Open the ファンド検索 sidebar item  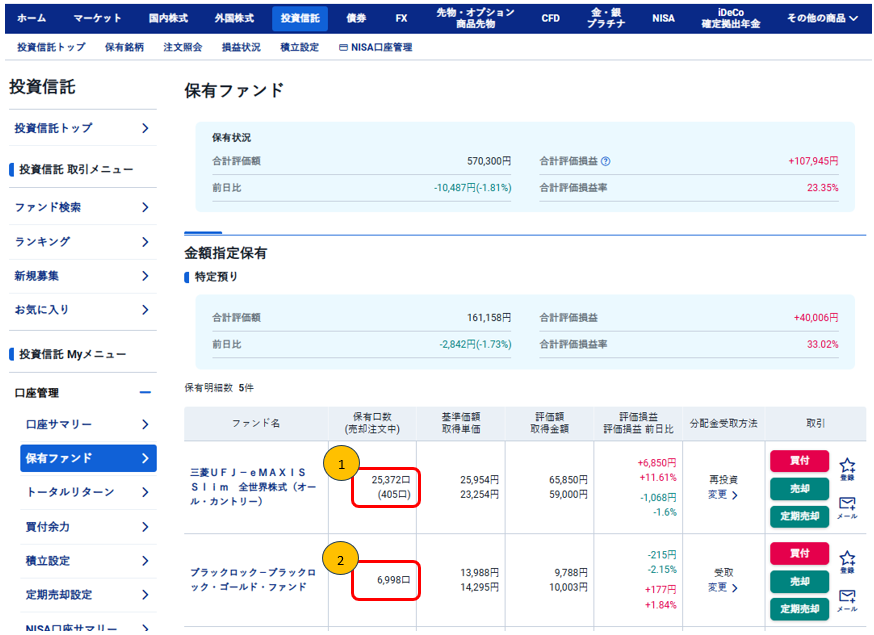[x=82, y=207]
